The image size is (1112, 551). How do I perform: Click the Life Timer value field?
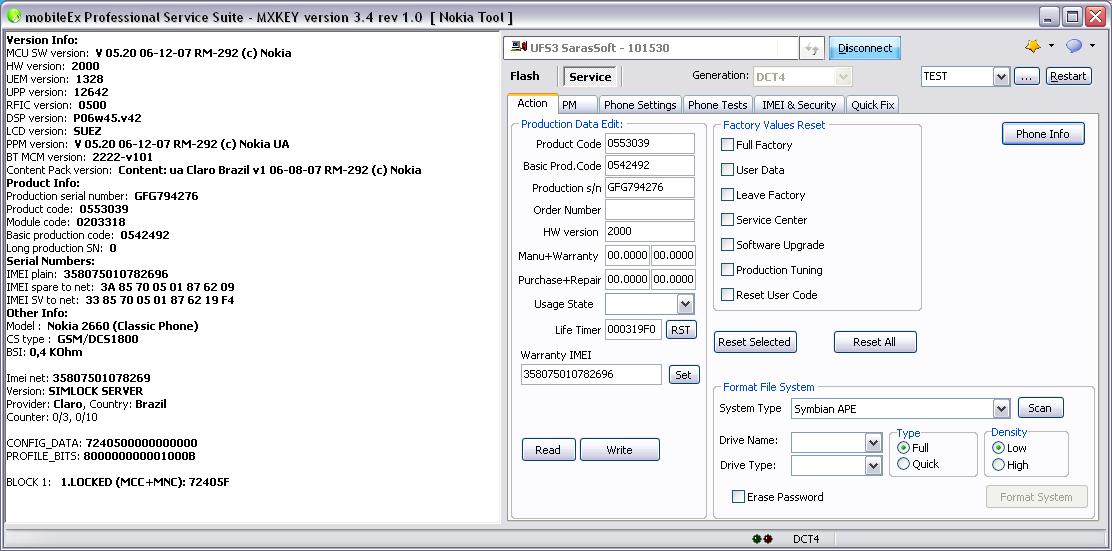point(633,330)
